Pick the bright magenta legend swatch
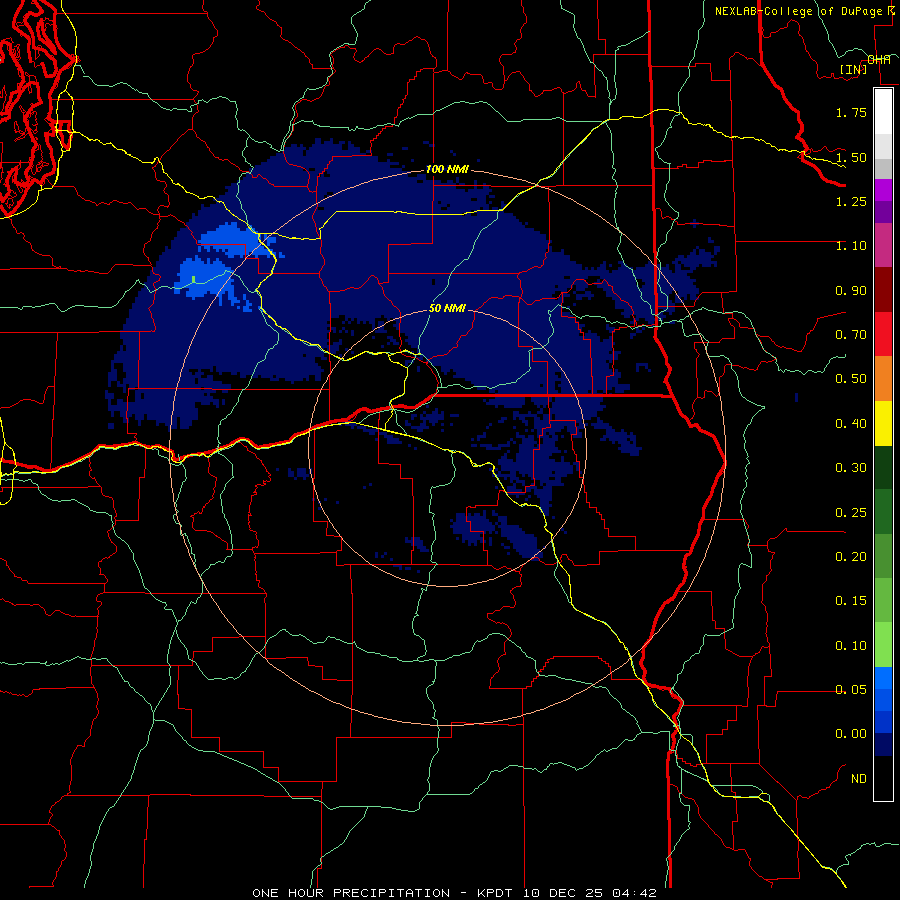 [x=883, y=190]
